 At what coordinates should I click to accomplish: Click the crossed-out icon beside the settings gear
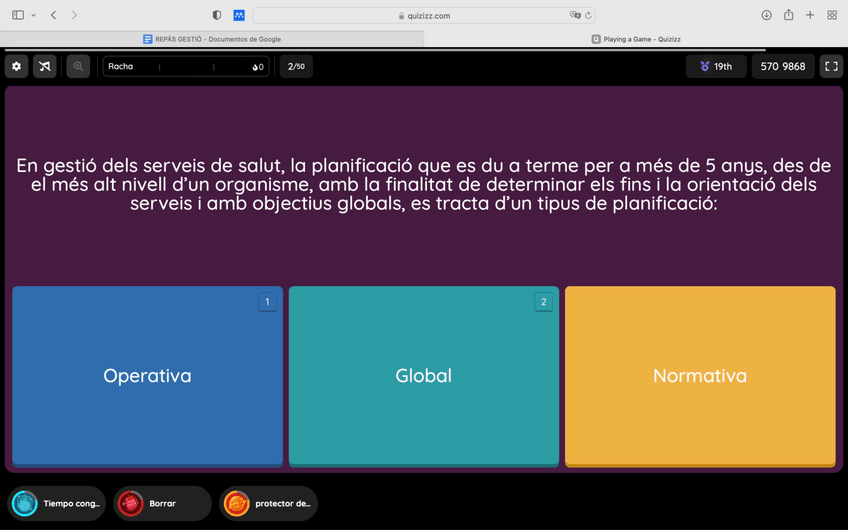pos(45,67)
